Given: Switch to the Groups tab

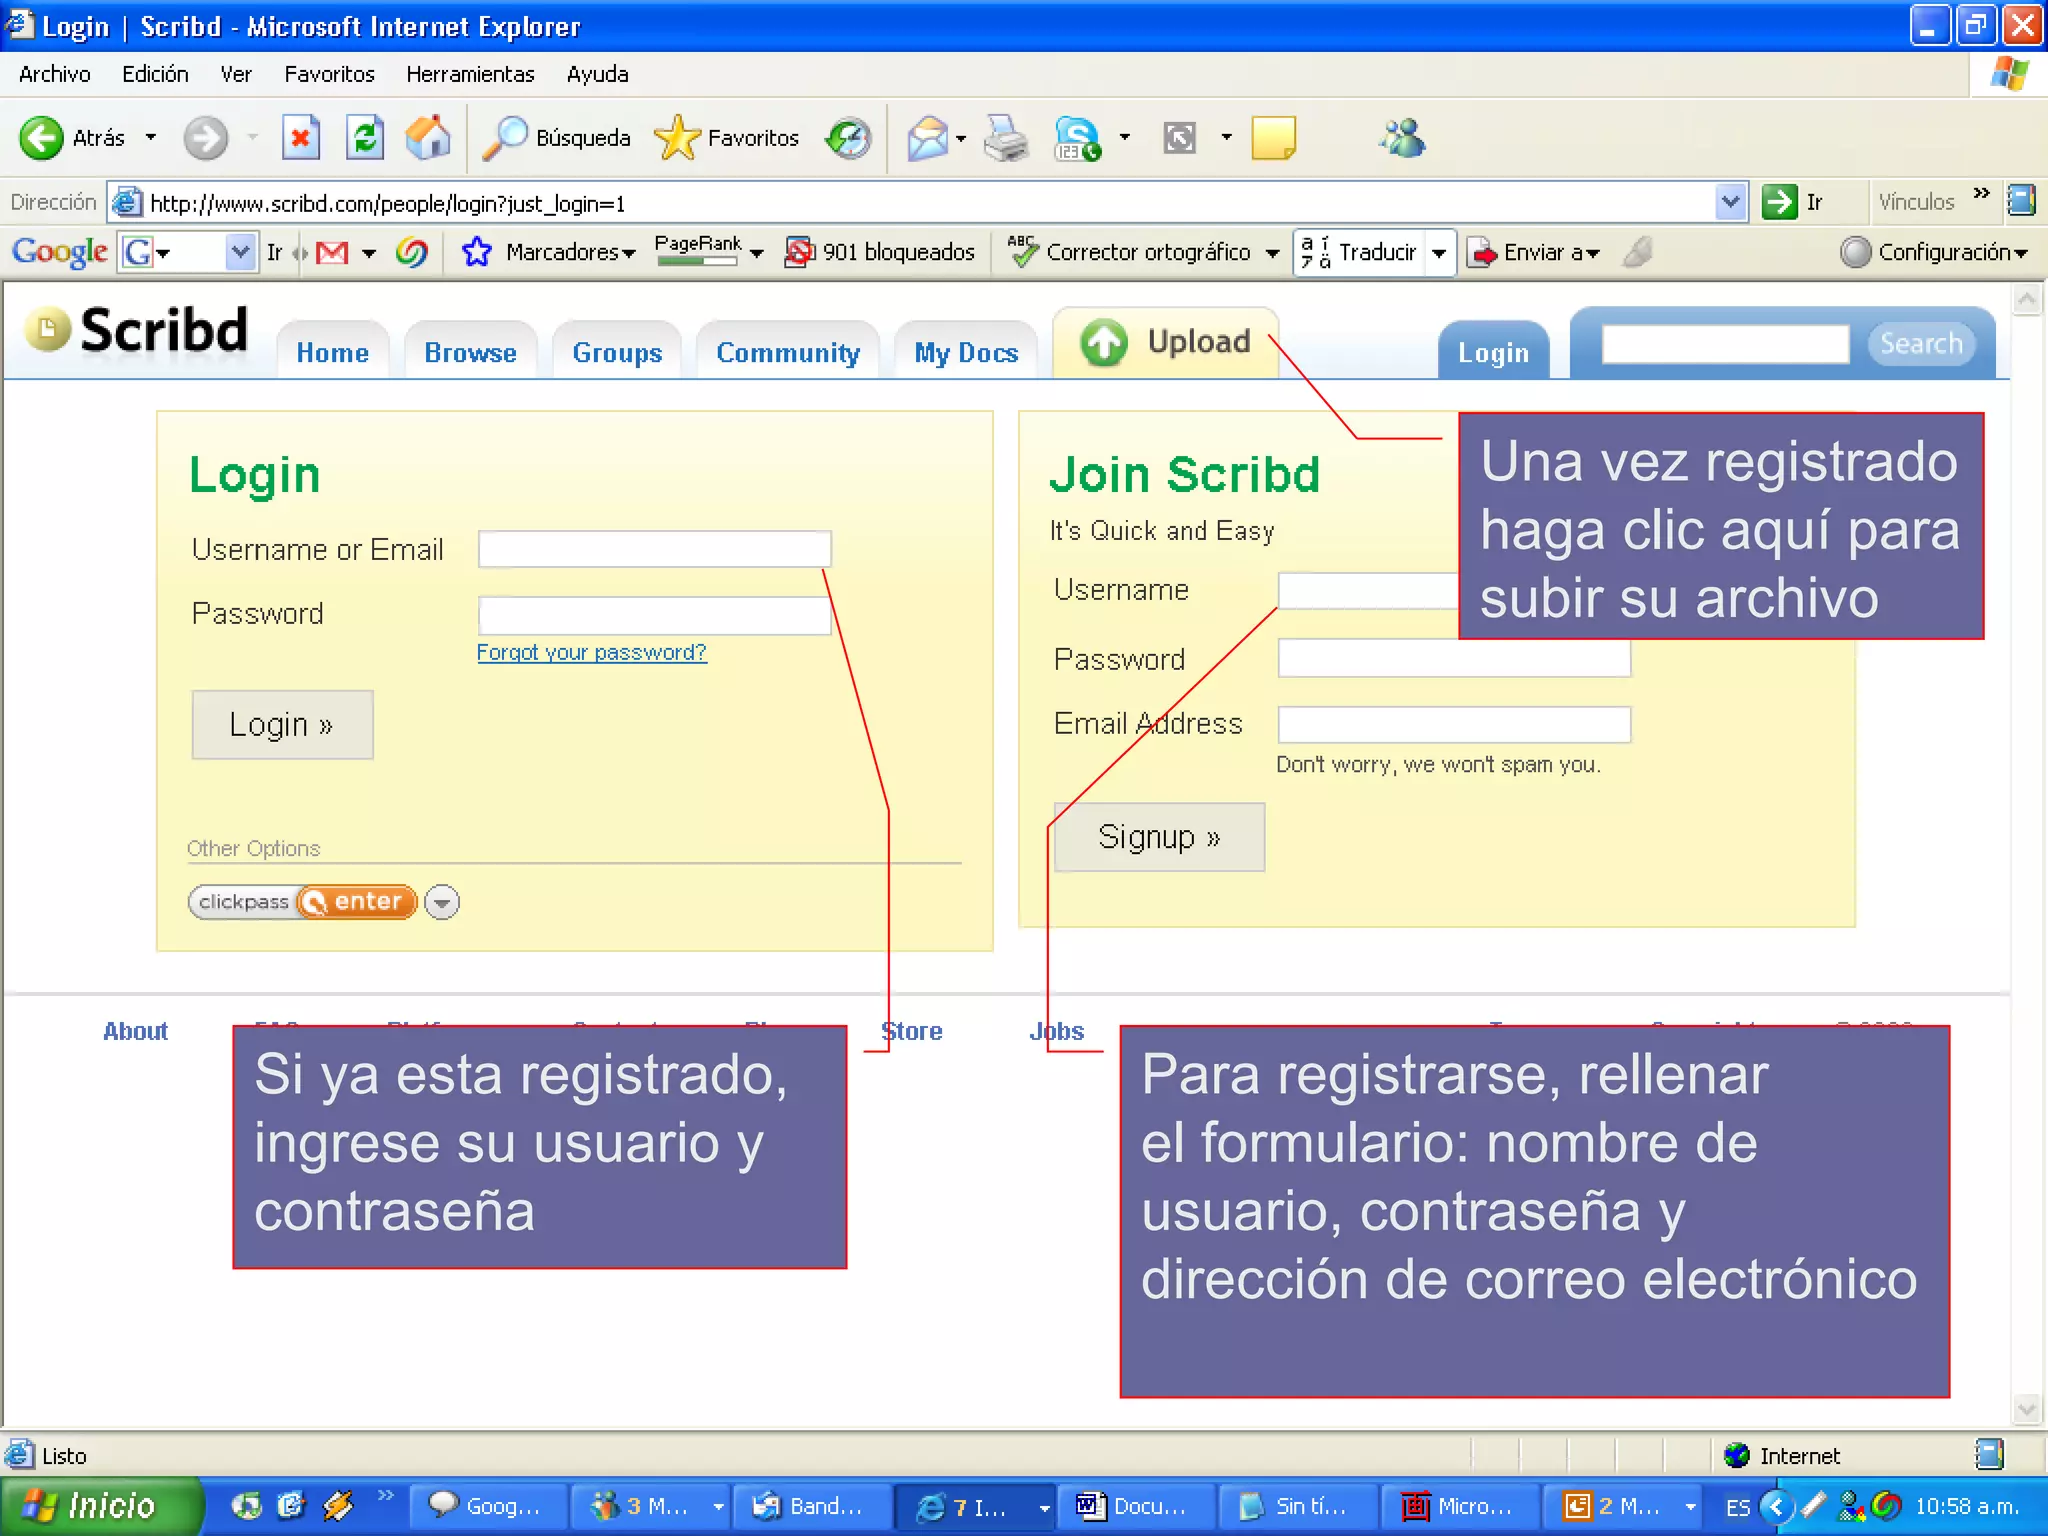Looking at the screenshot, I should (x=617, y=352).
